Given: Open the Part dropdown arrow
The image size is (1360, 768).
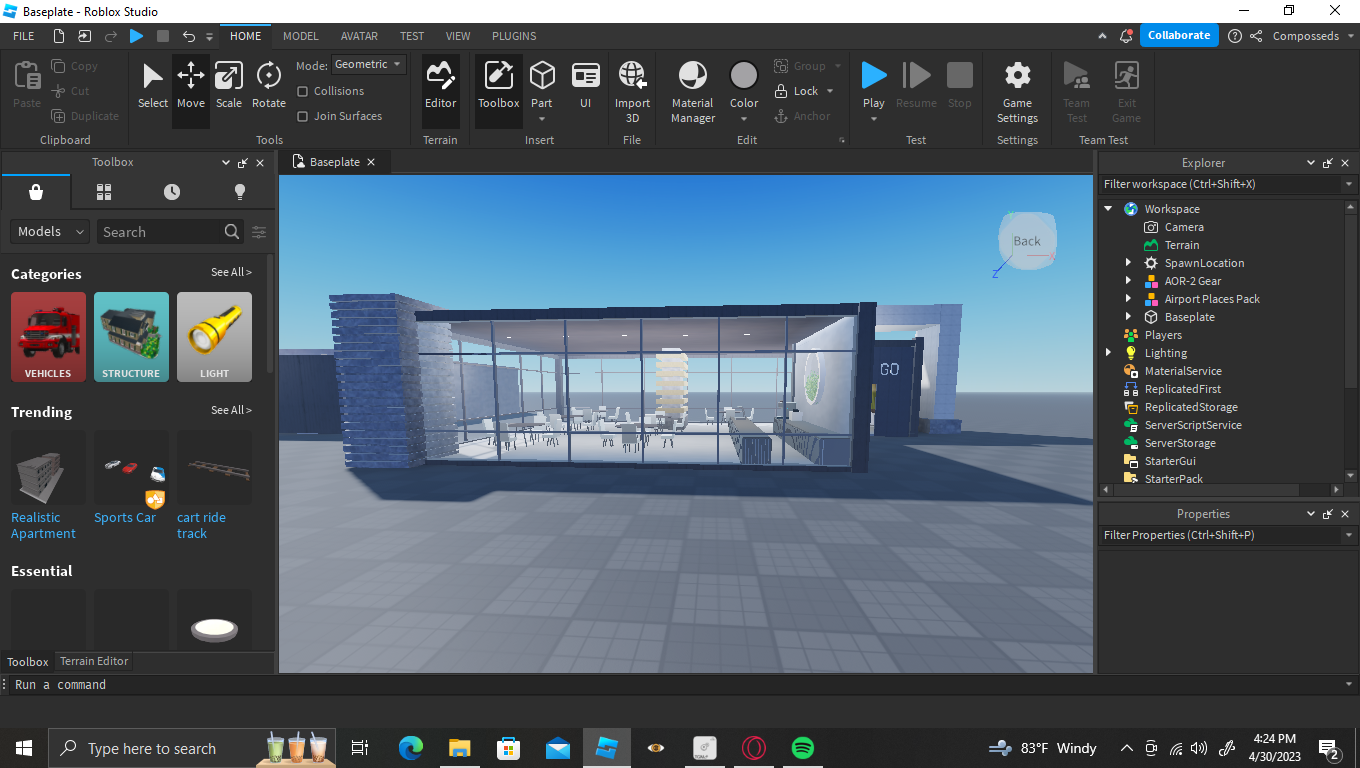Looking at the screenshot, I should click(x=542, y=119).
